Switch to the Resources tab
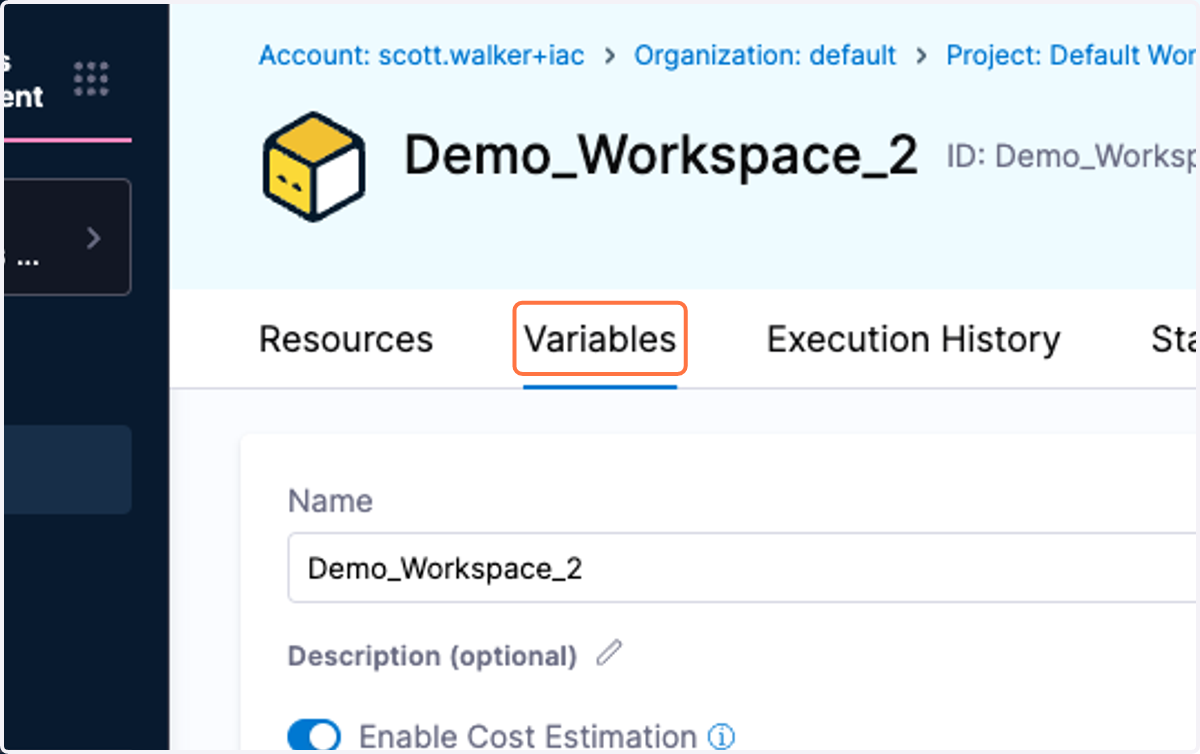The width and height of the screenshot is (1200, 754). pos(346,340)
